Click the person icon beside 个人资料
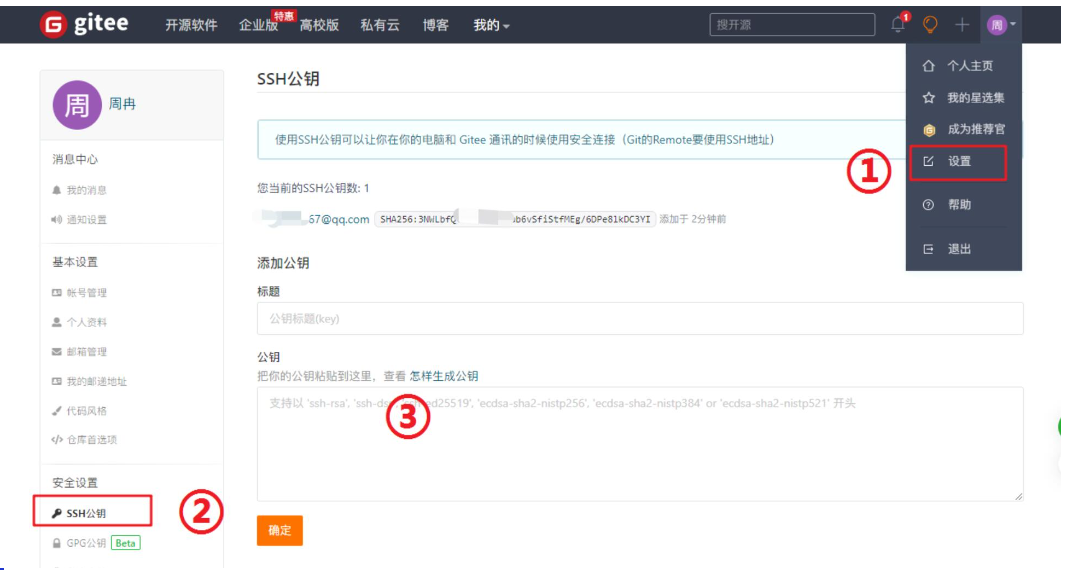 coord(56,322)
